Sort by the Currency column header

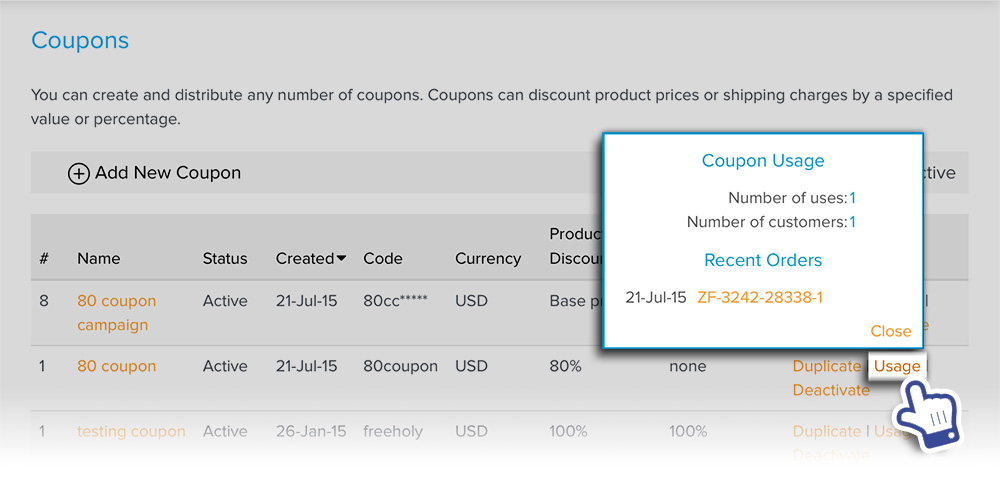(x=488, y=258)
